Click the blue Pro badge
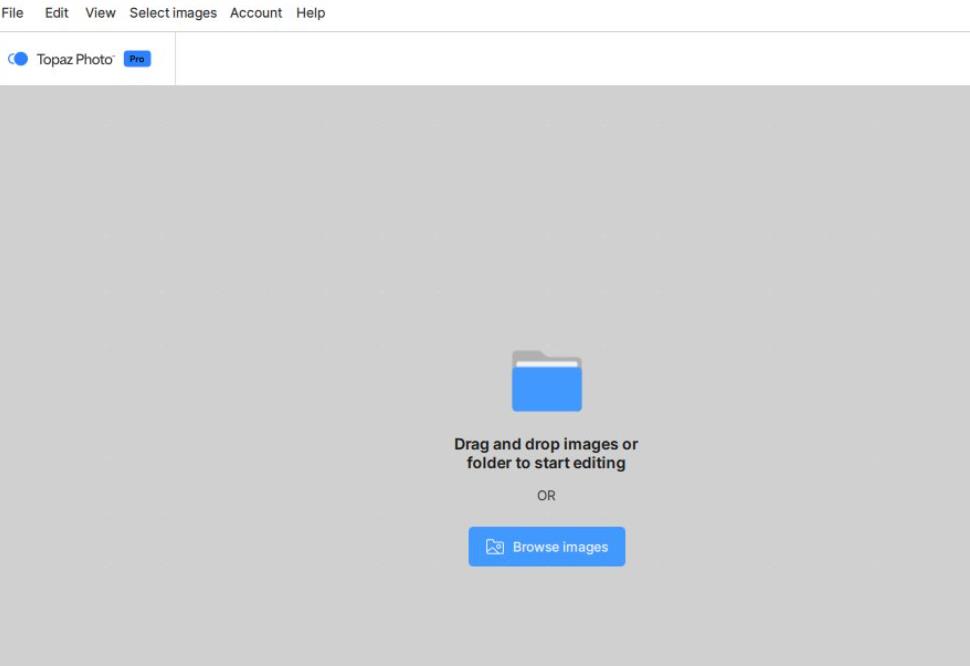 (x=137, y=59)
